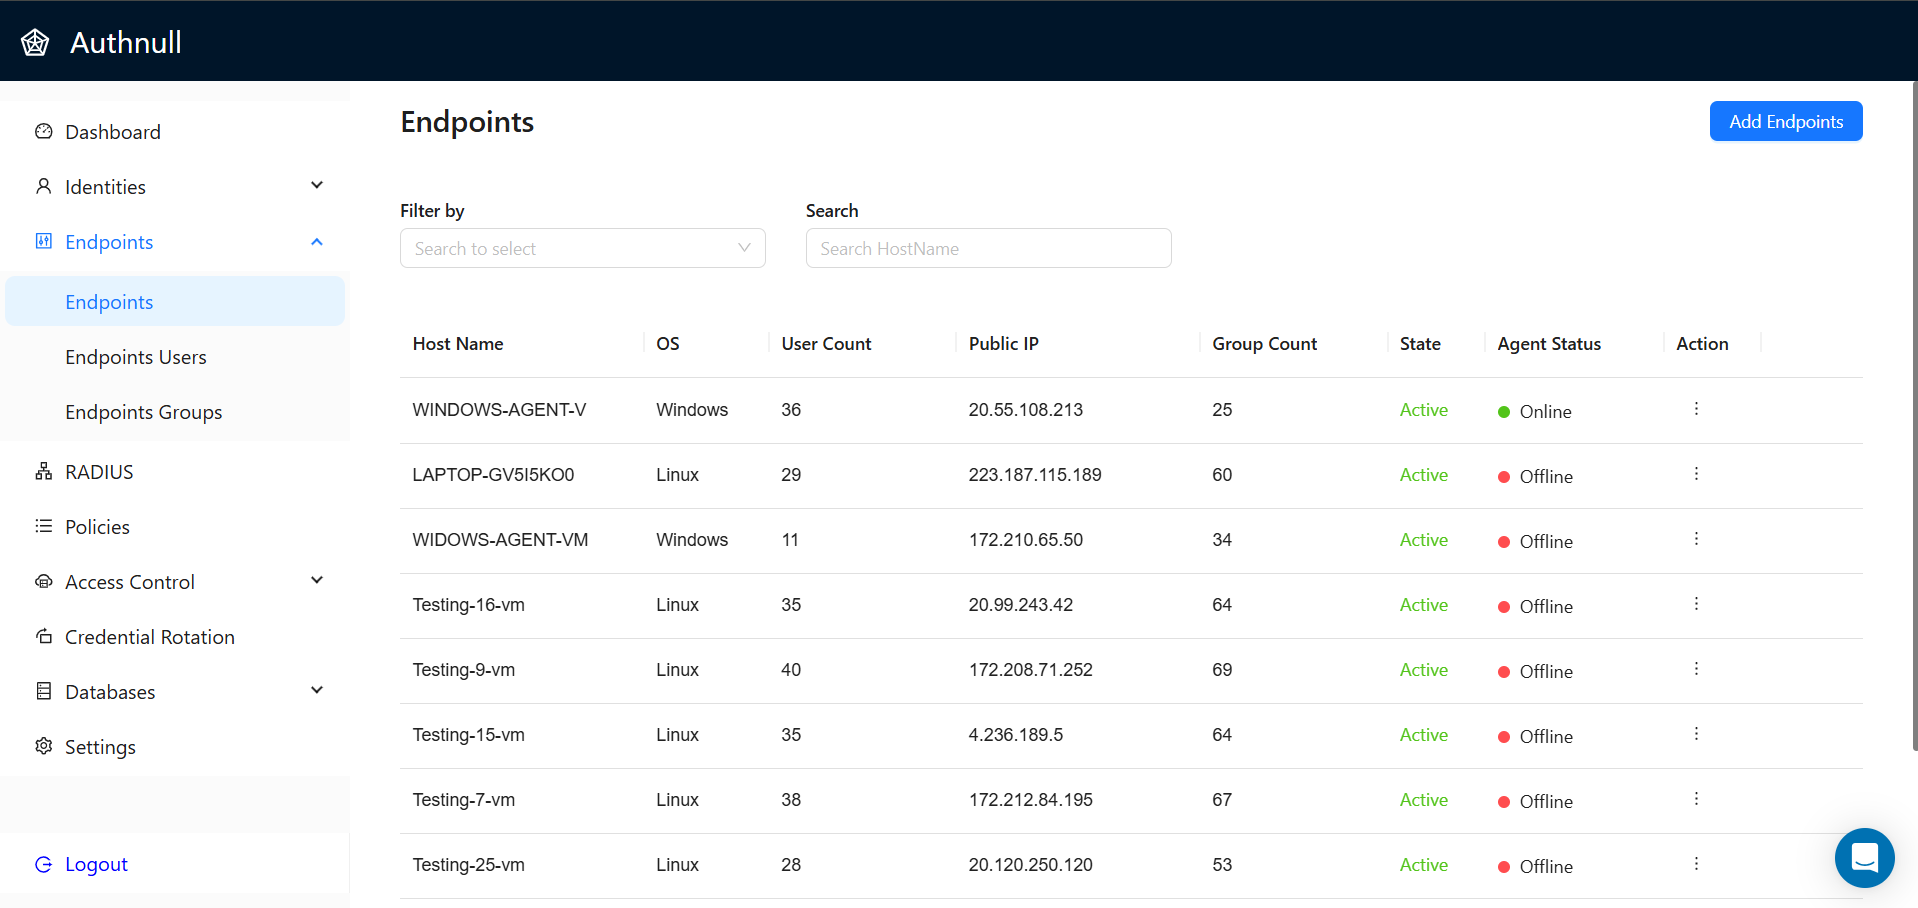The height and width of the screenshot is (908, 1918).
Task: Collapse the Endpoints sidebar section
Action: click(316, 241)
